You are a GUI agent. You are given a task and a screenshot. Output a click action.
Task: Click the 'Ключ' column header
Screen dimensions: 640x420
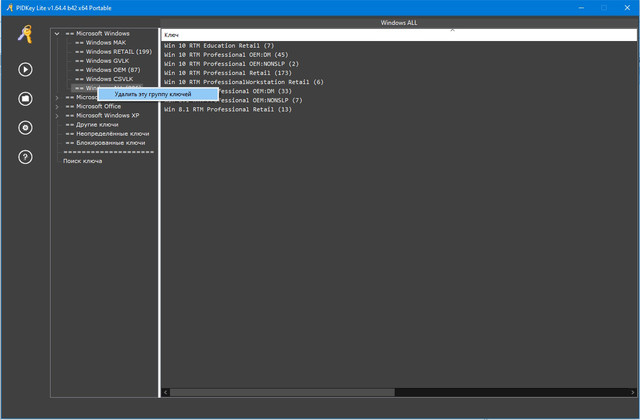pyautogui.click(x=399, y=35)
